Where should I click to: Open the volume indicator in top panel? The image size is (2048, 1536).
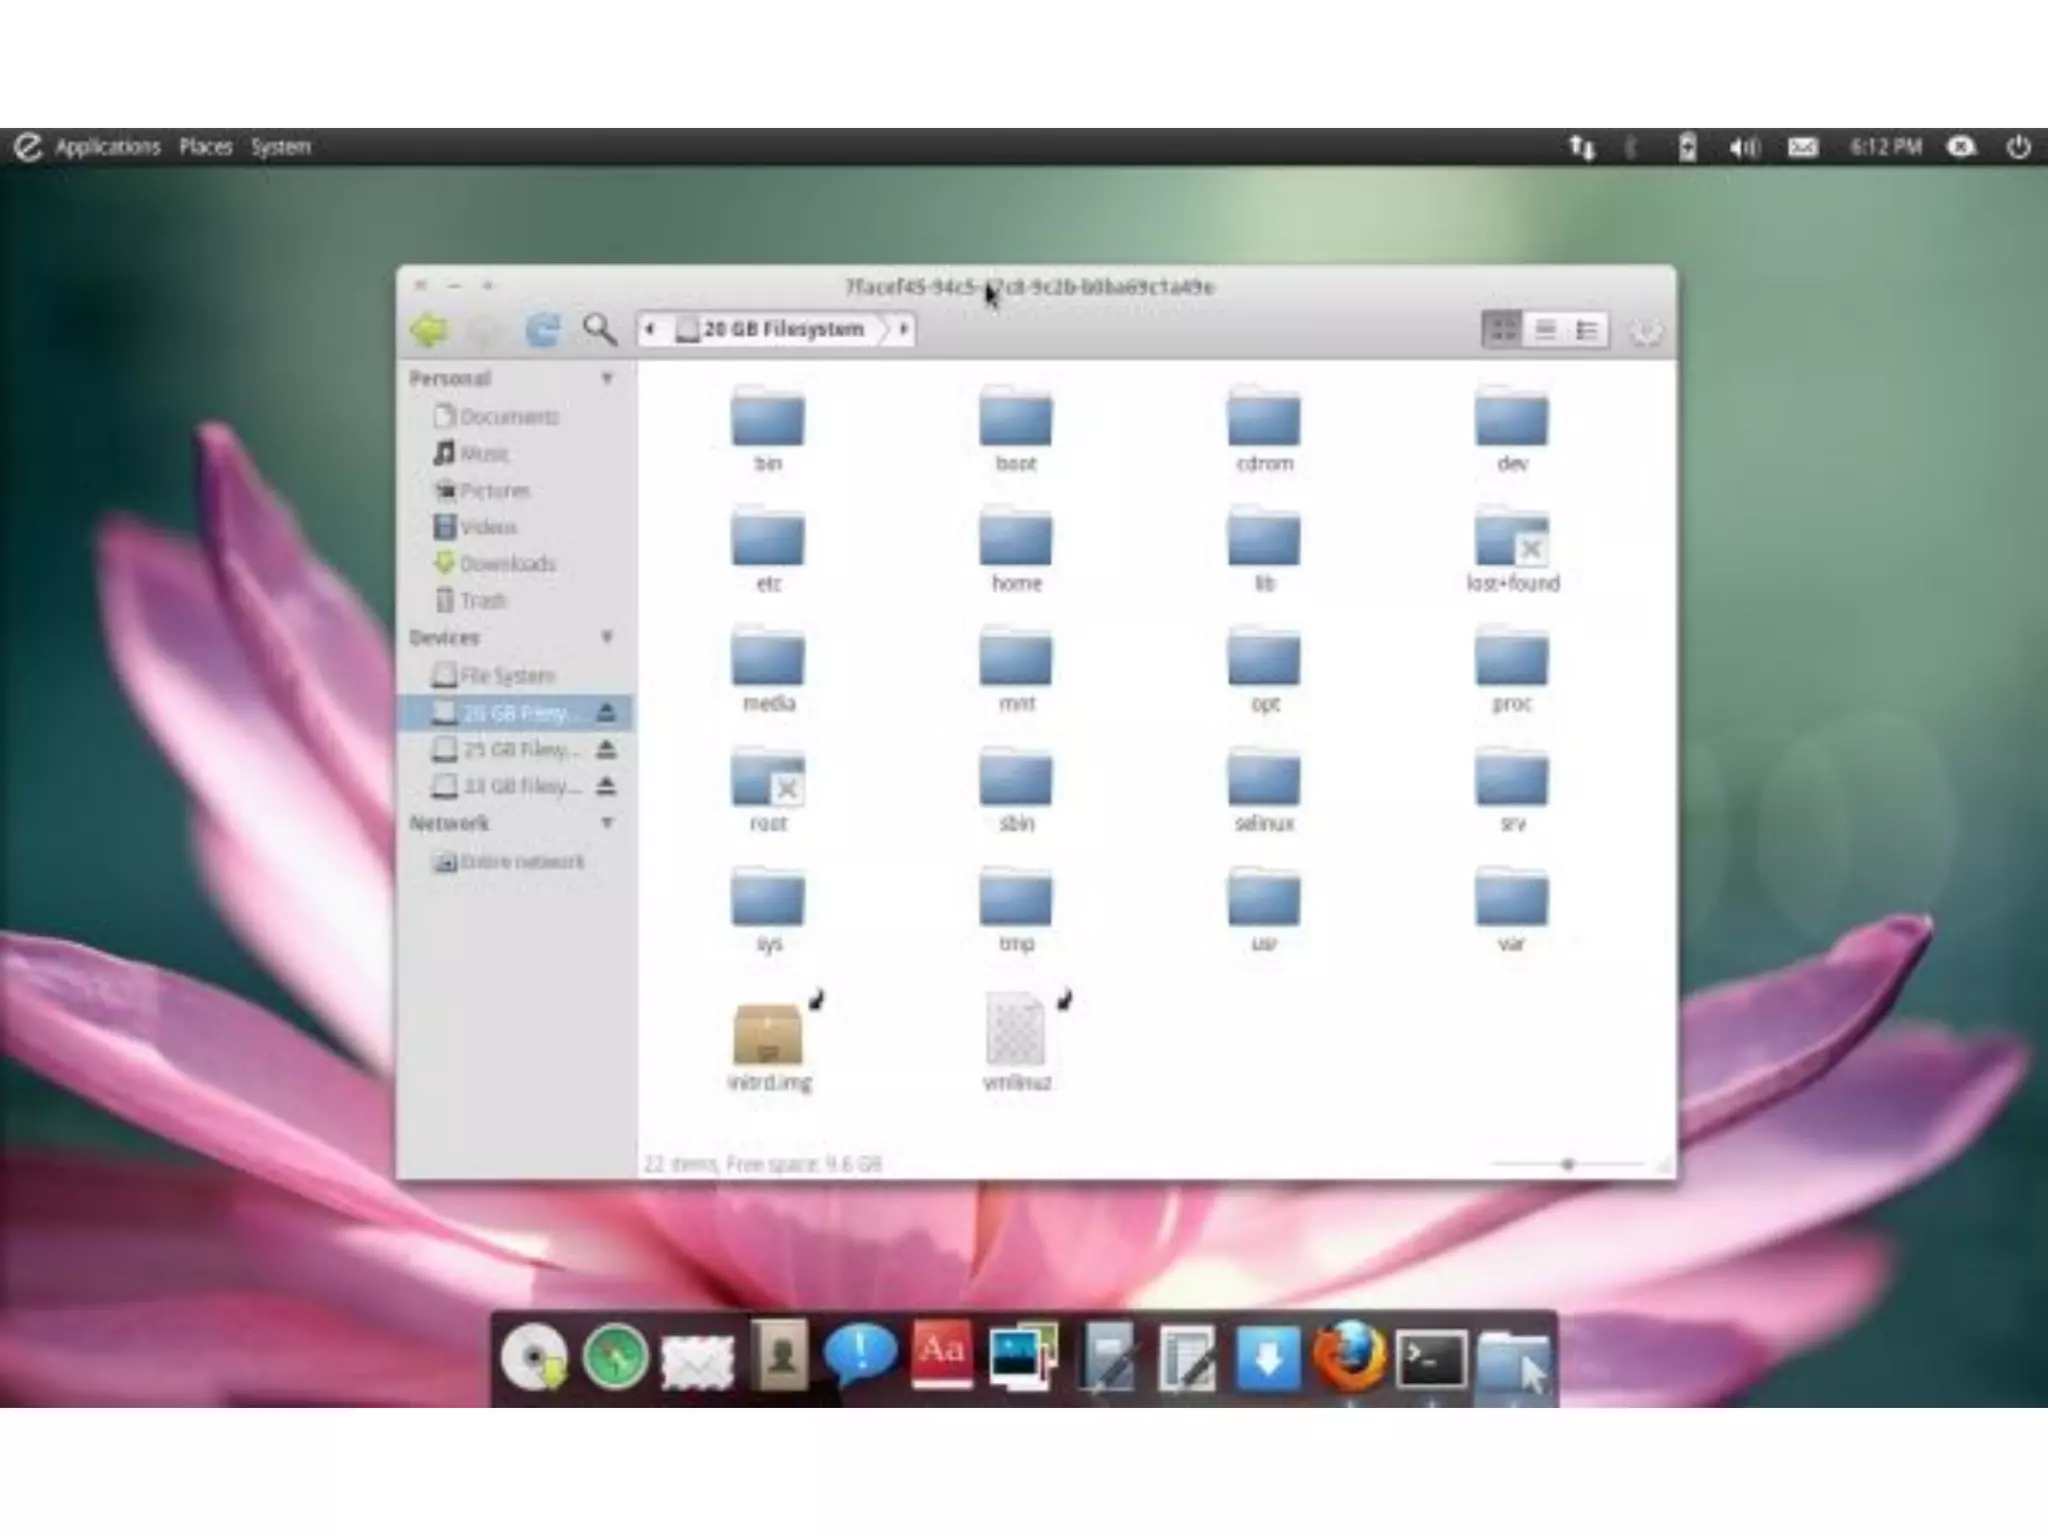1743,148
